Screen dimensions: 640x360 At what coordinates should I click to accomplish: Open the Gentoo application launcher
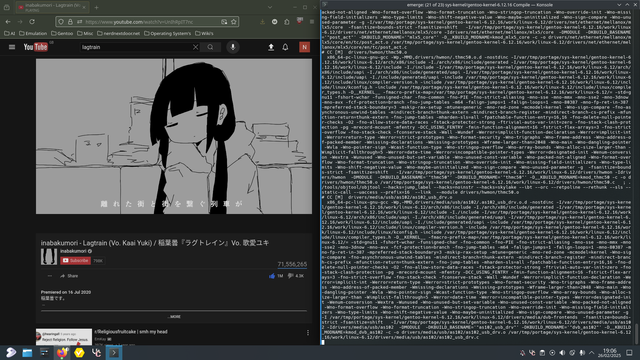[11, 353]
